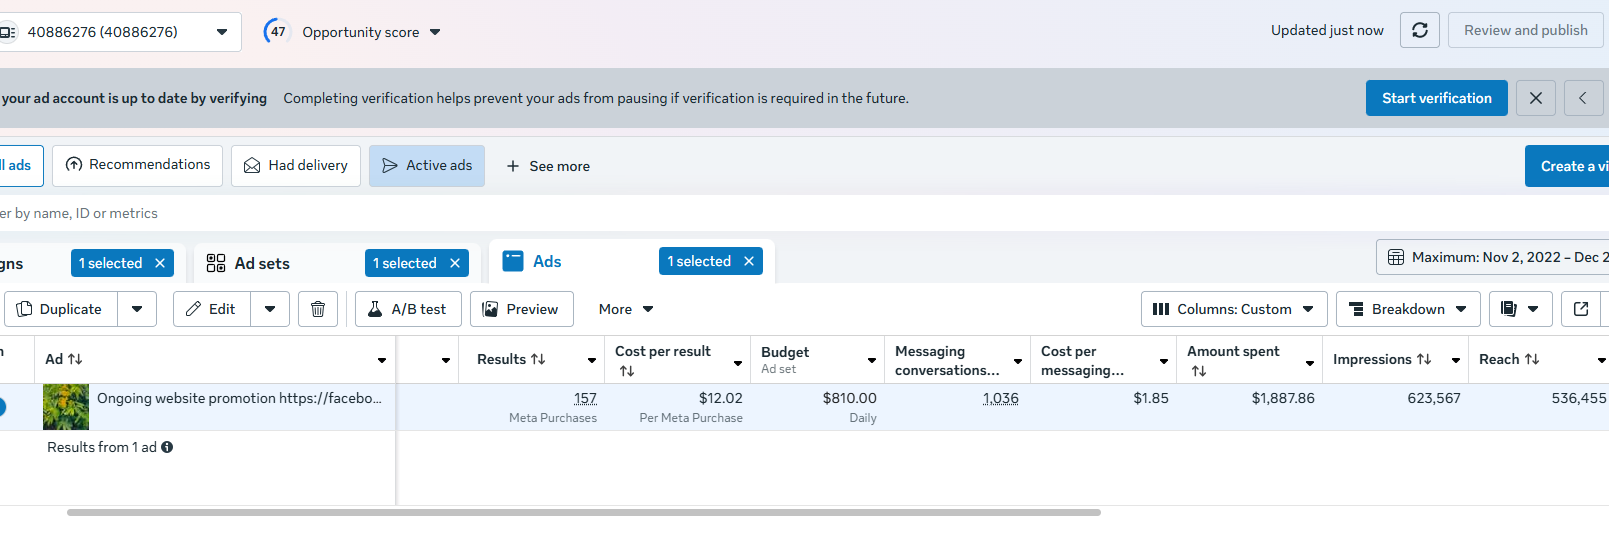Click the export share icon
The image size is (1609, 538).
tap(1581, 309)
